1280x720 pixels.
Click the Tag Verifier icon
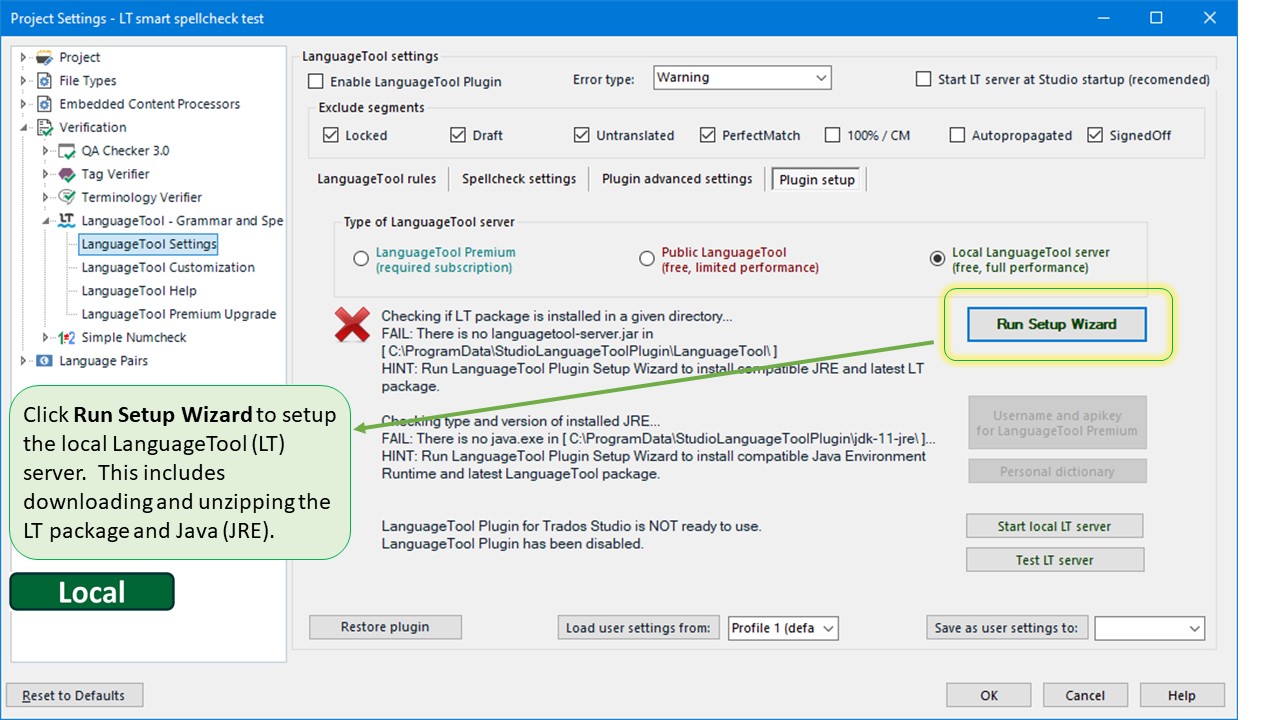pos(67,174)
